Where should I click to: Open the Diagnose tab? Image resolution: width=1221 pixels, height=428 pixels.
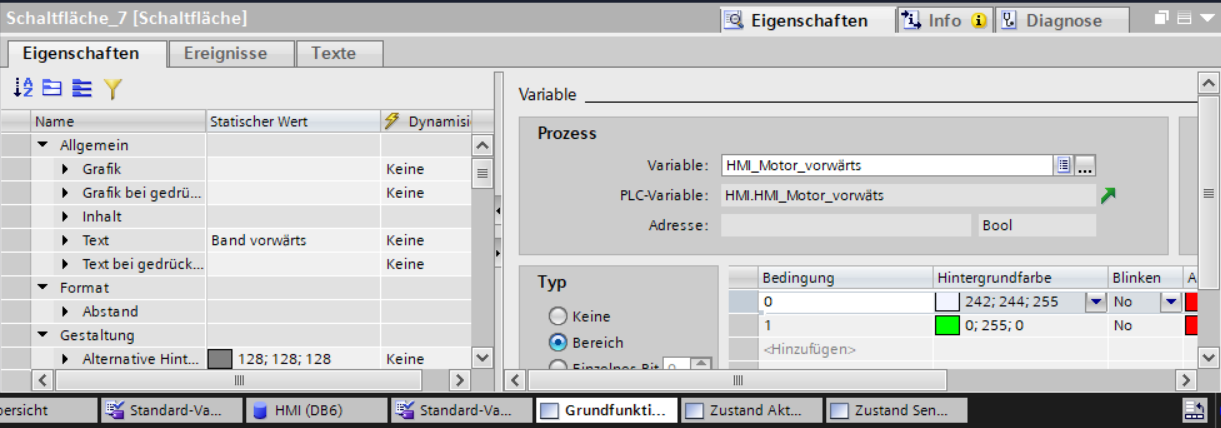1063,20
